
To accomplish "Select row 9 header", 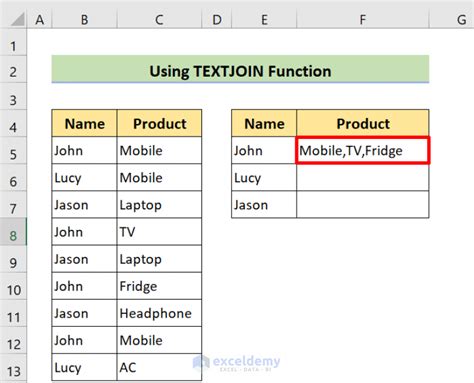I will click(x=13, y=259).
